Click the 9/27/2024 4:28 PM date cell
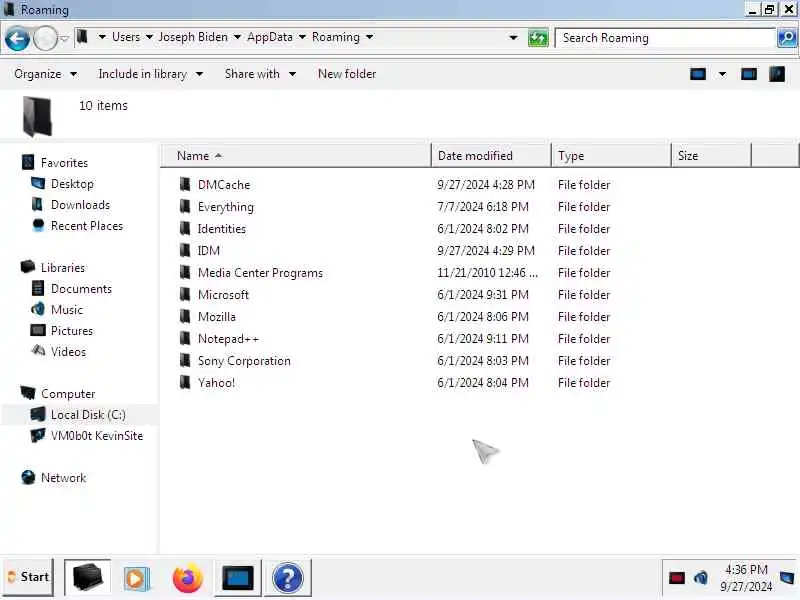Screen dimensions: 800x600 click(486, 184)
